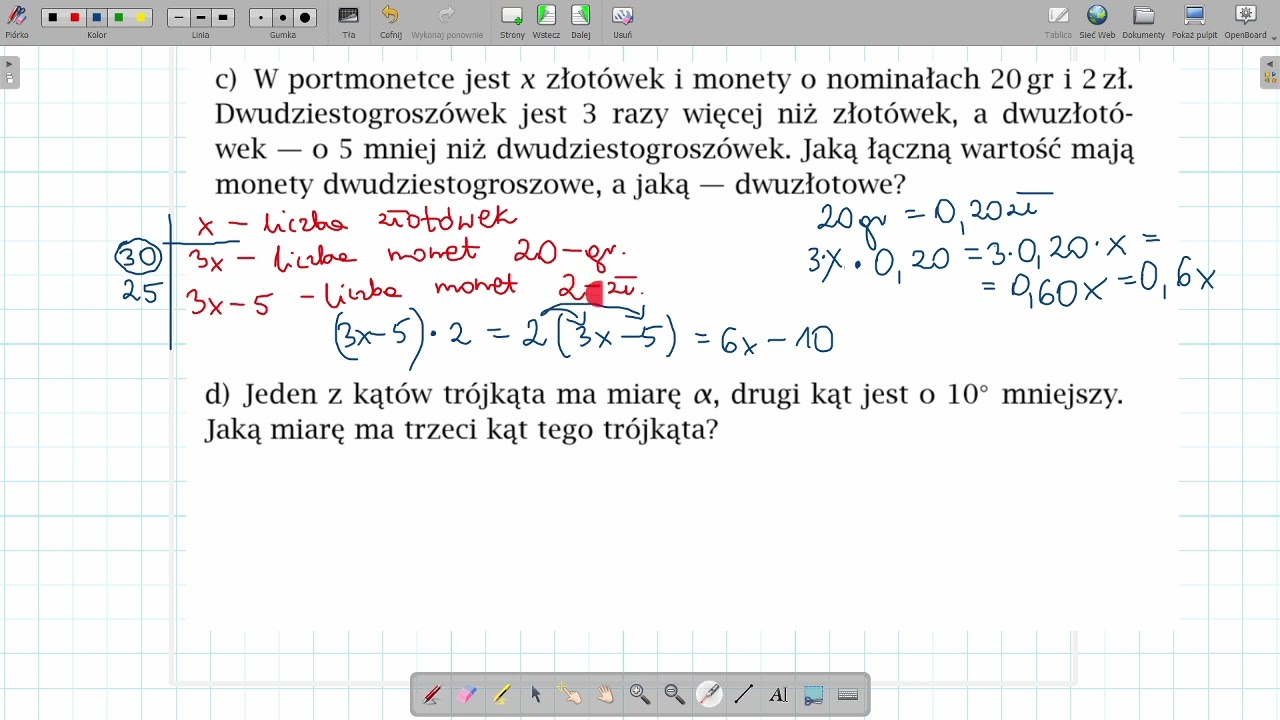Viewport: 1280px width, 720px height.
Task: Switch to Tablica board mode
Action: click(1058, 21)
